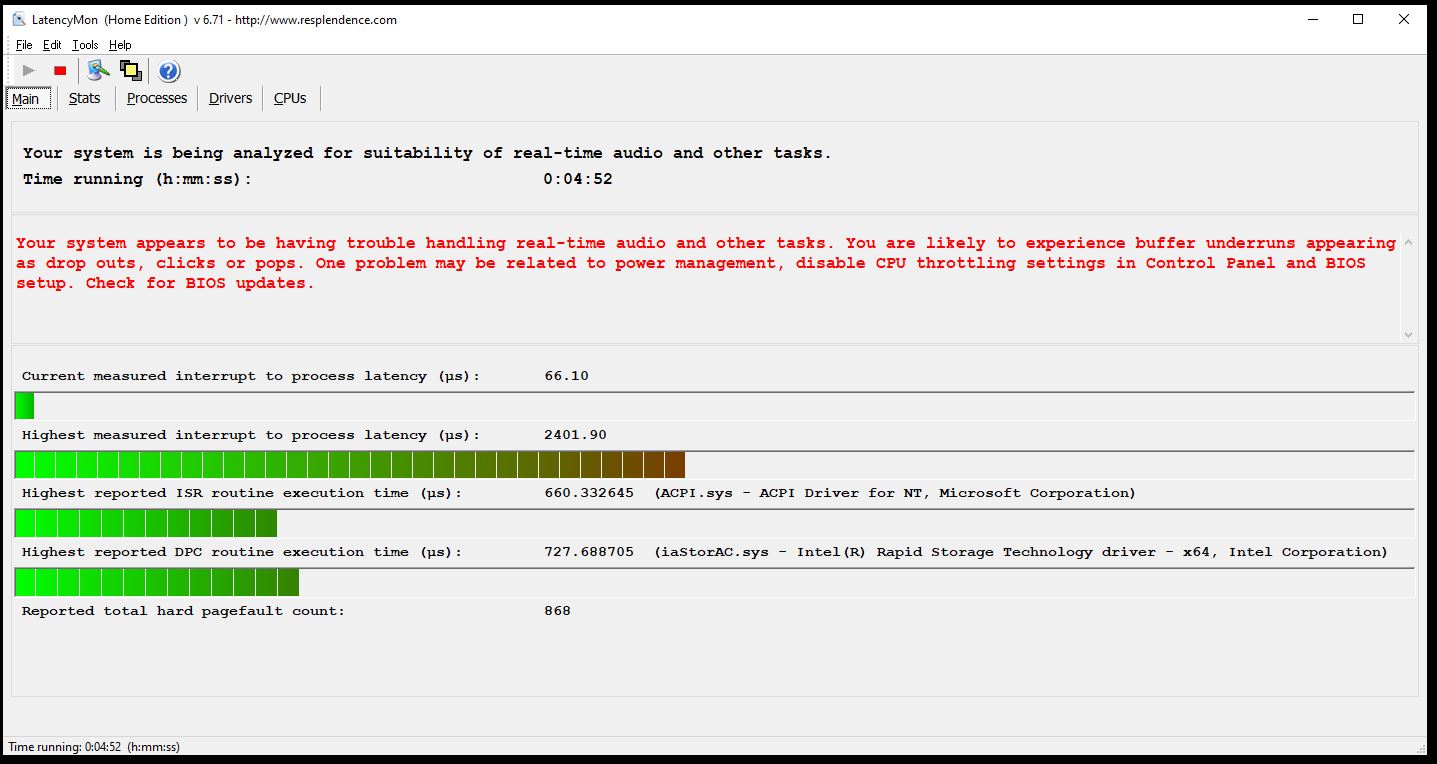
Task: Click the copy windows toolbar icon
Action: (x=130, y=70)
